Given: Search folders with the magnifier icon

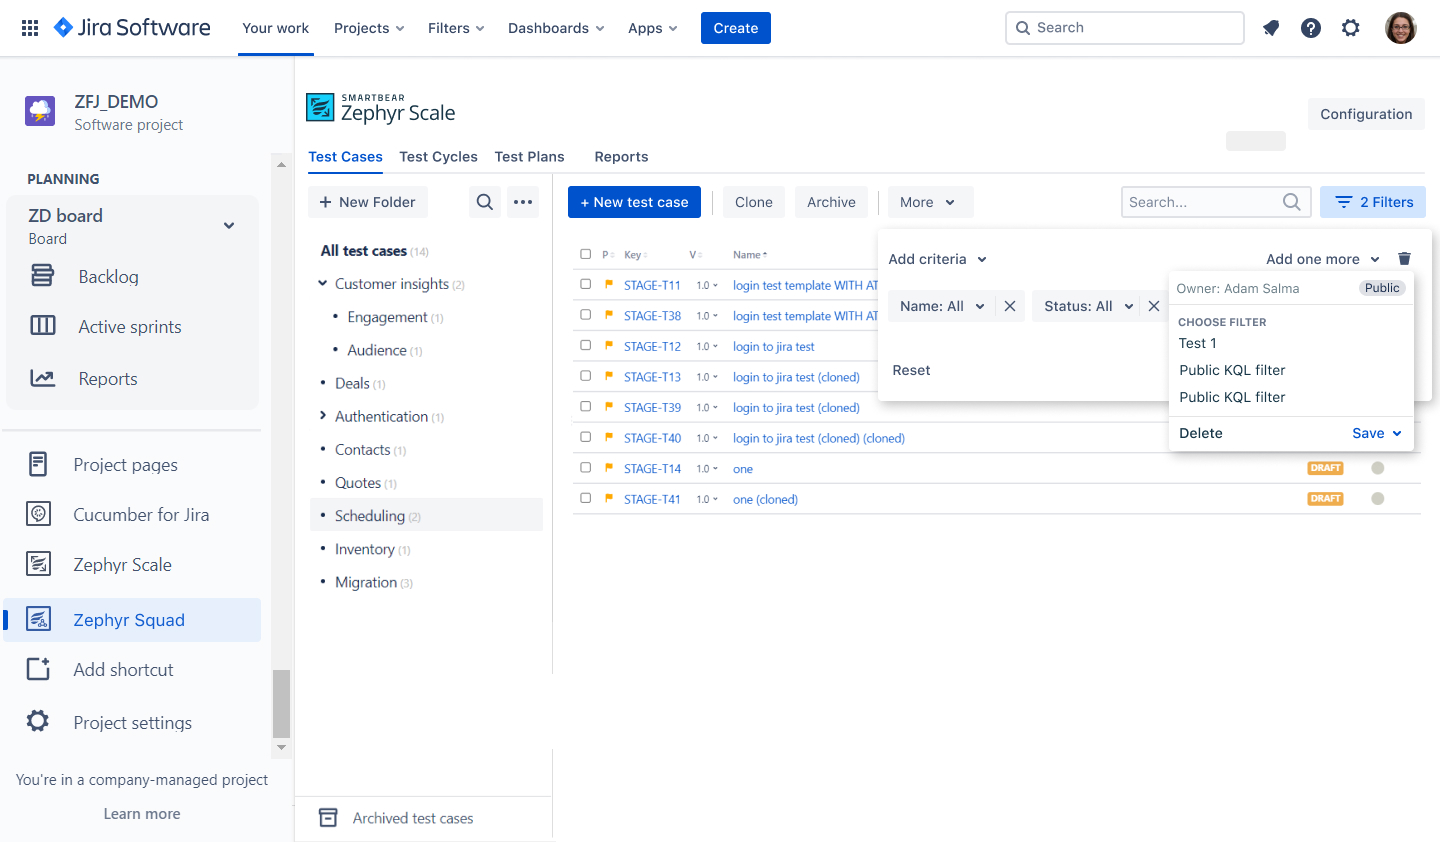Looking at the screenshot, I should click(485, 202).
